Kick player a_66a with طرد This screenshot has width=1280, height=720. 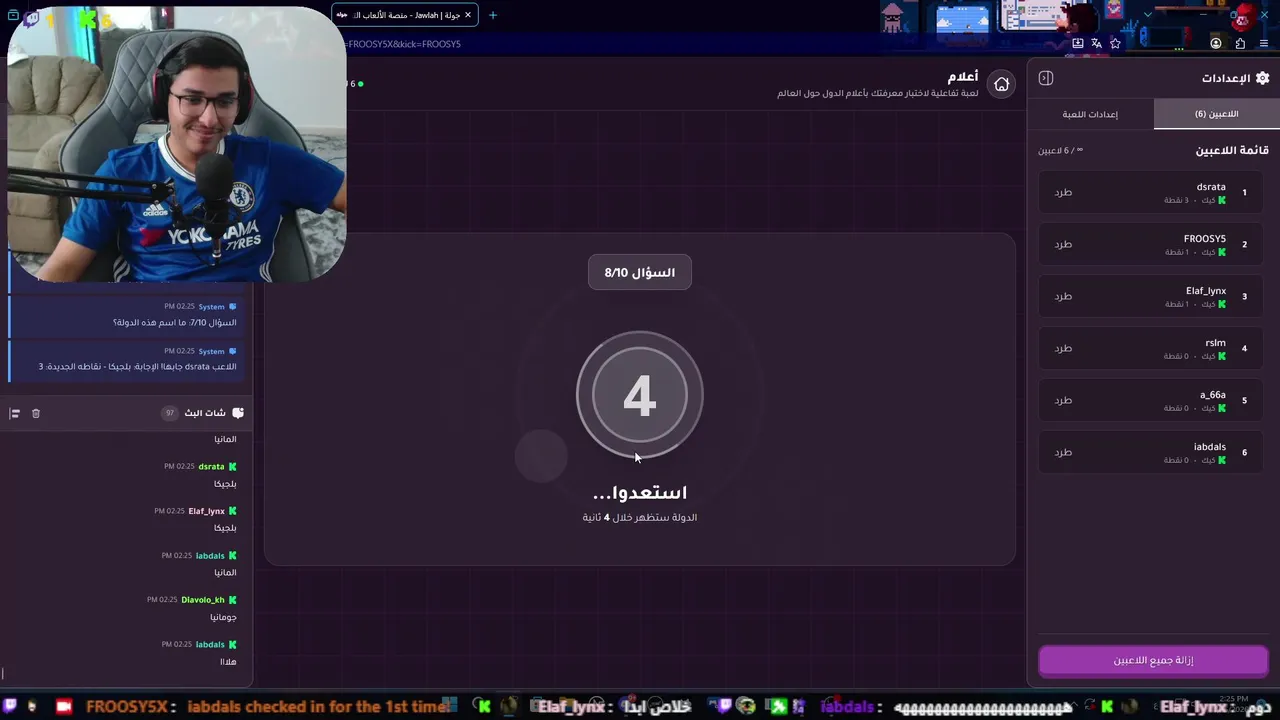[x=1063, y=400]
